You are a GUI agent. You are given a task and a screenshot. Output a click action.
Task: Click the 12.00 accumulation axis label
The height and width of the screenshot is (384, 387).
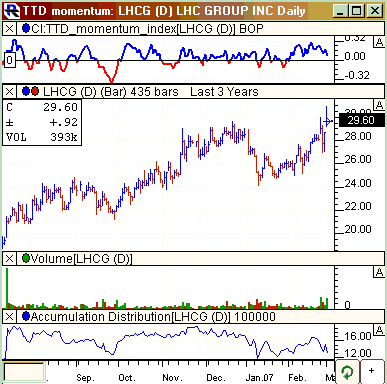pos(358,353)
